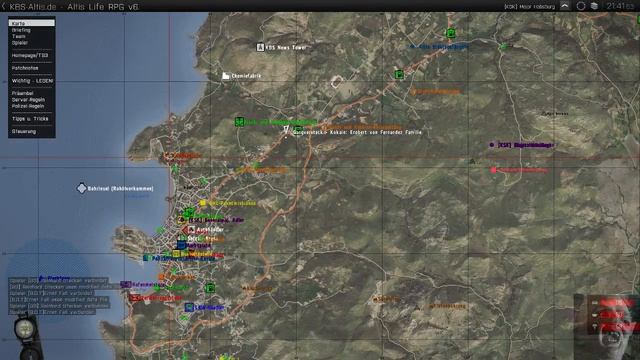The height and width of the screenshot is (360, 640).
Task: Click the back arrow beside KBS-Altis.de title
Action: pos(4,6)
